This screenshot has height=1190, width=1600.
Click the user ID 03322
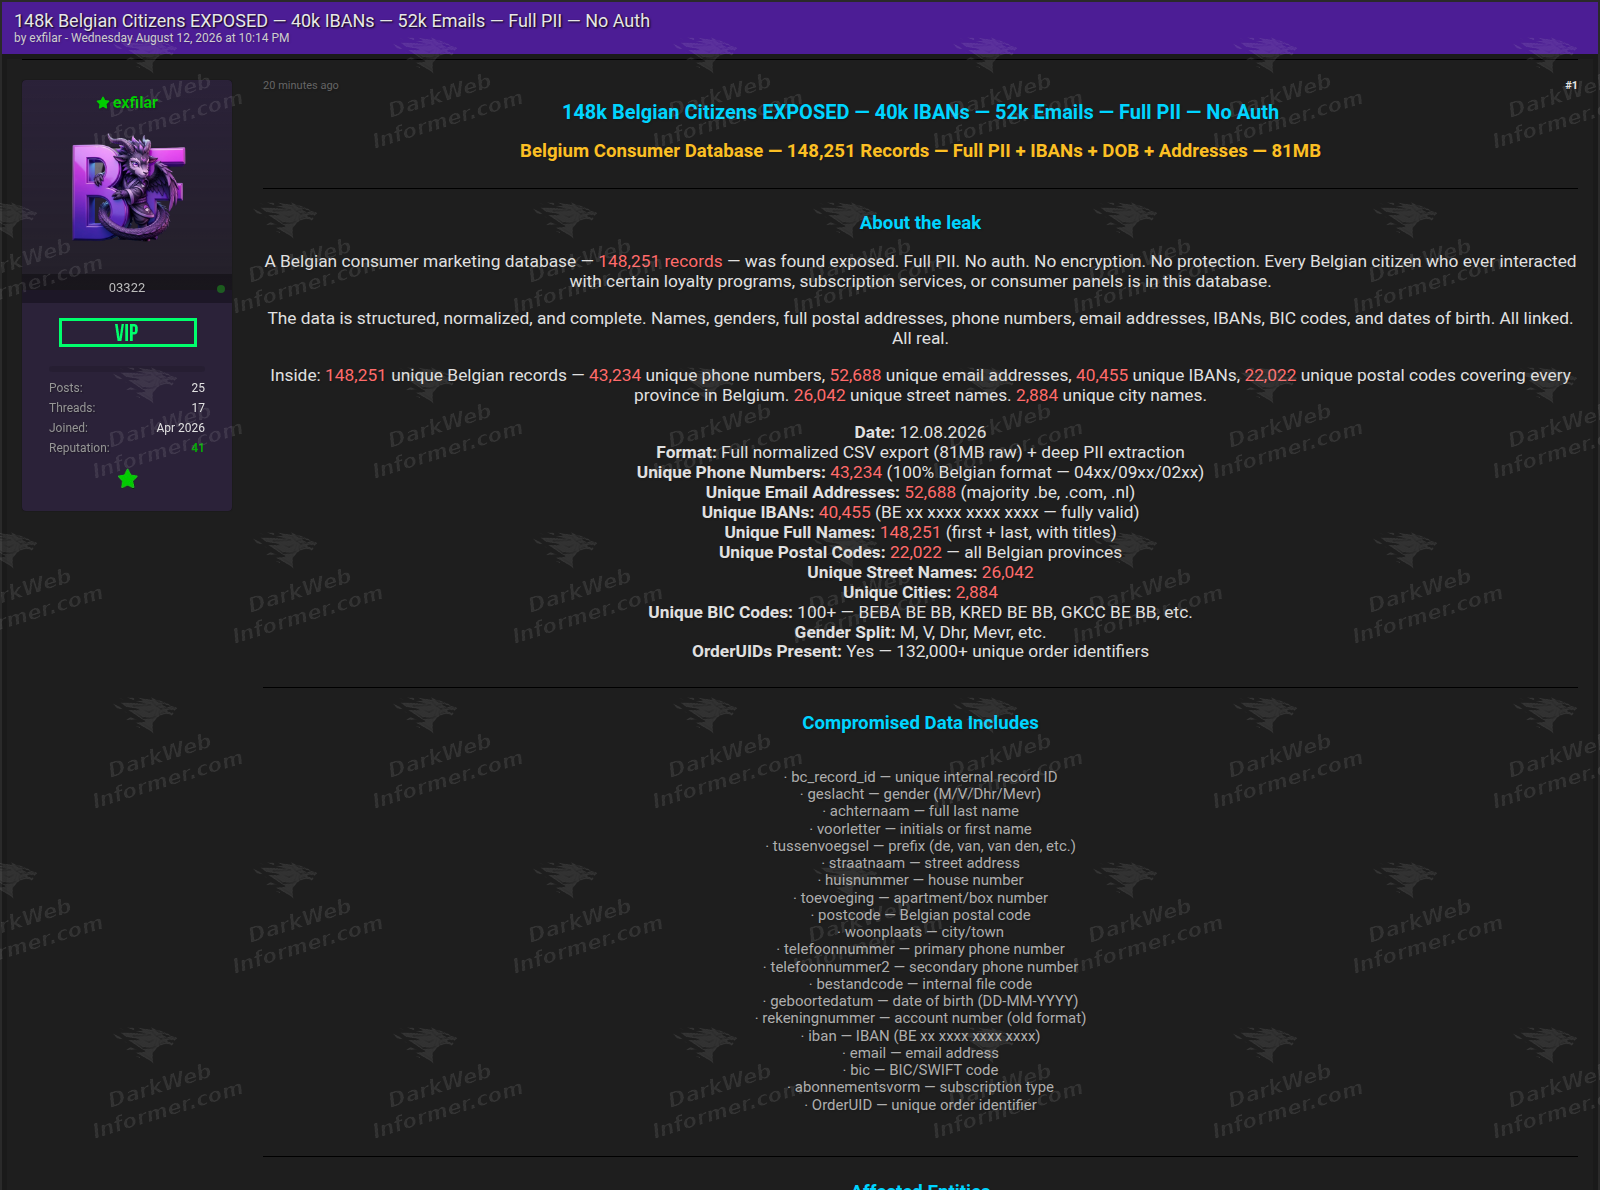click(127, 288)
